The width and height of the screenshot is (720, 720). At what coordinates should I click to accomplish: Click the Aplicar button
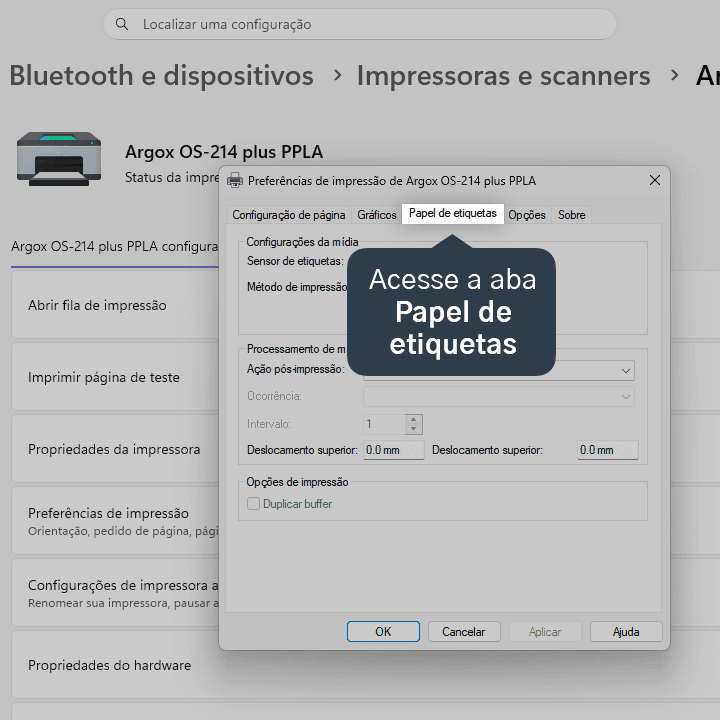(x=545, y=632)
